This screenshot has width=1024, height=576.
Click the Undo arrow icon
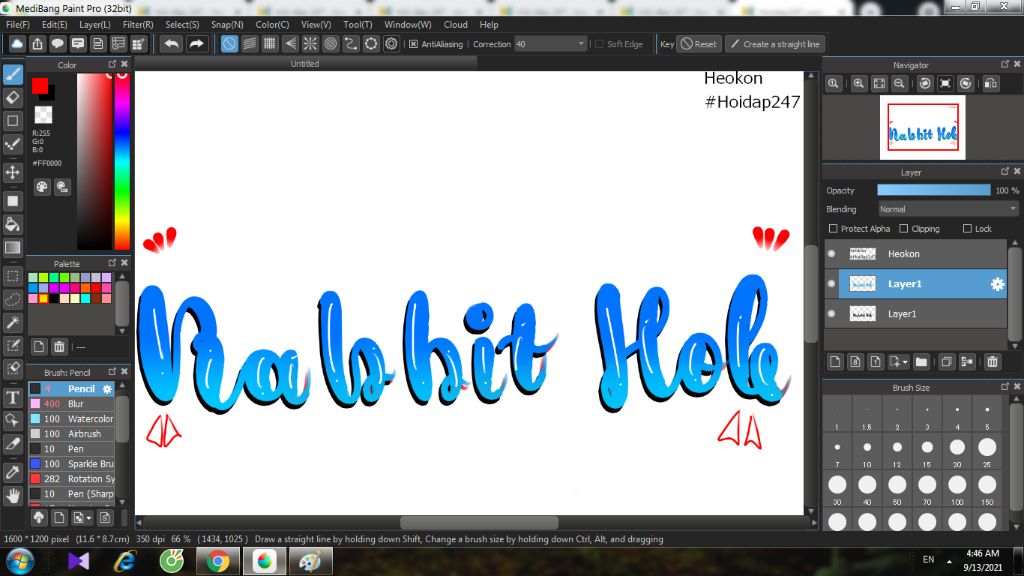point(172,44)
